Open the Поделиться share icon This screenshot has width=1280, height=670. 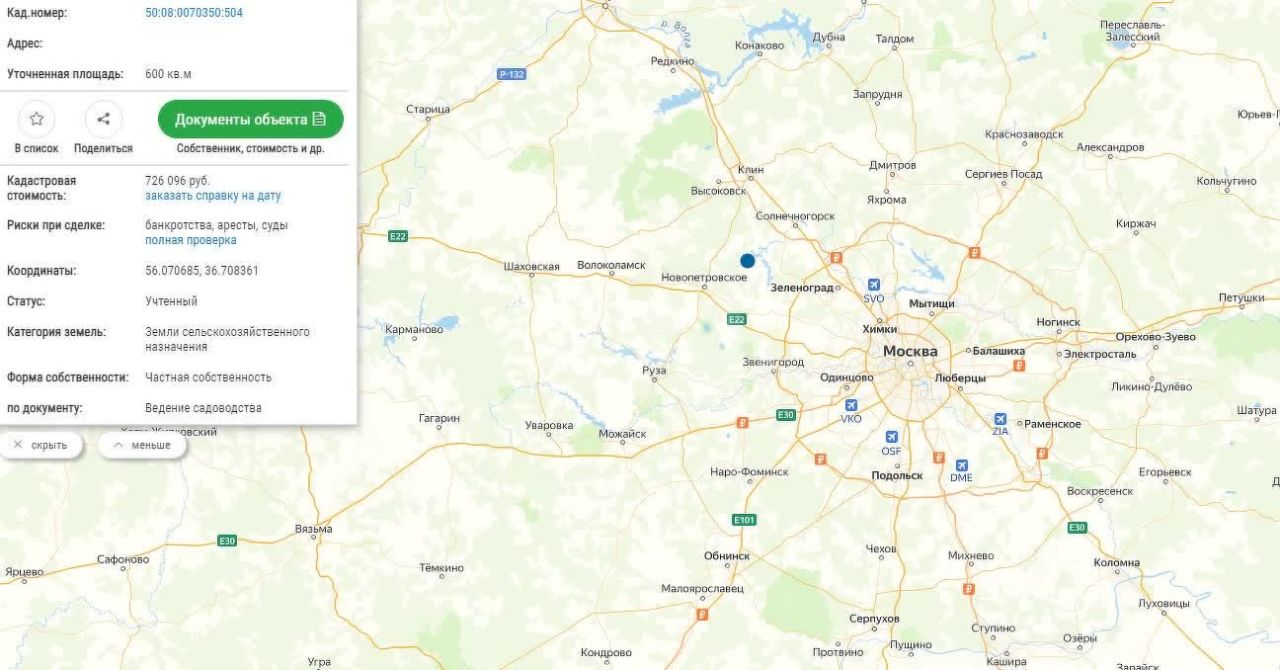(103, 119)
